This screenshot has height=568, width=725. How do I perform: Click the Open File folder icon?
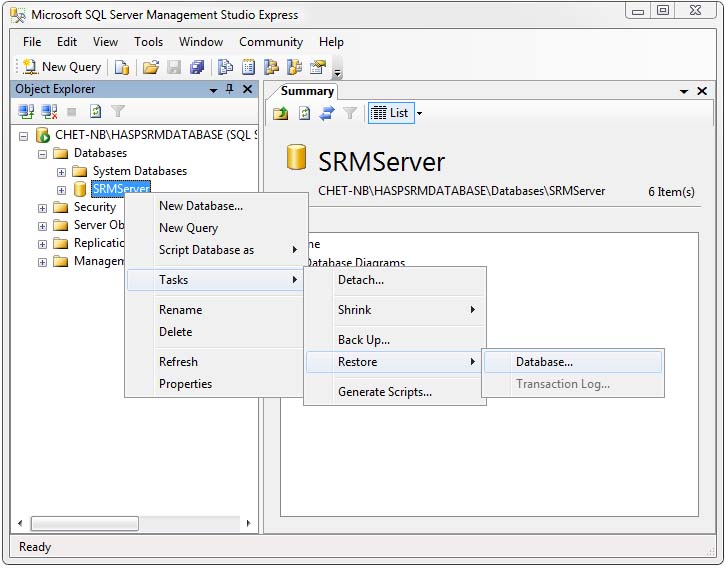tap(151, 68)
